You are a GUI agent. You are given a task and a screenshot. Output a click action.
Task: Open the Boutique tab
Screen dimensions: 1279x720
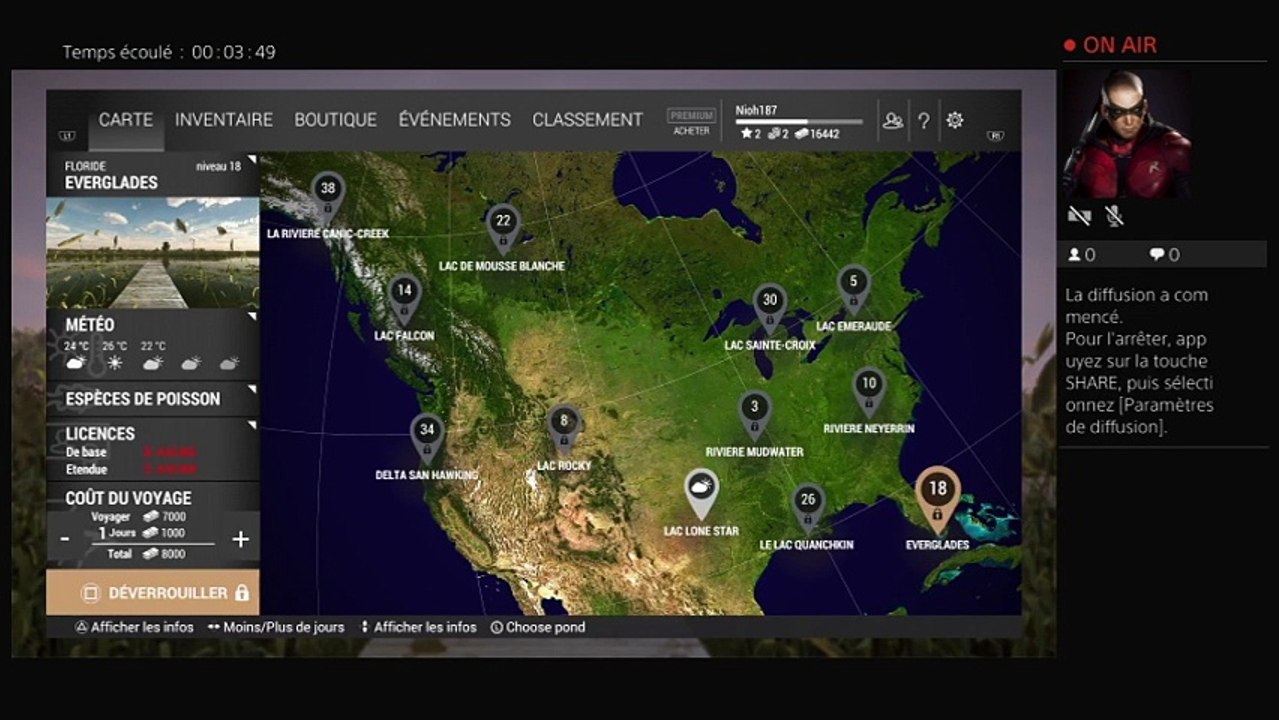click(335, 120)
